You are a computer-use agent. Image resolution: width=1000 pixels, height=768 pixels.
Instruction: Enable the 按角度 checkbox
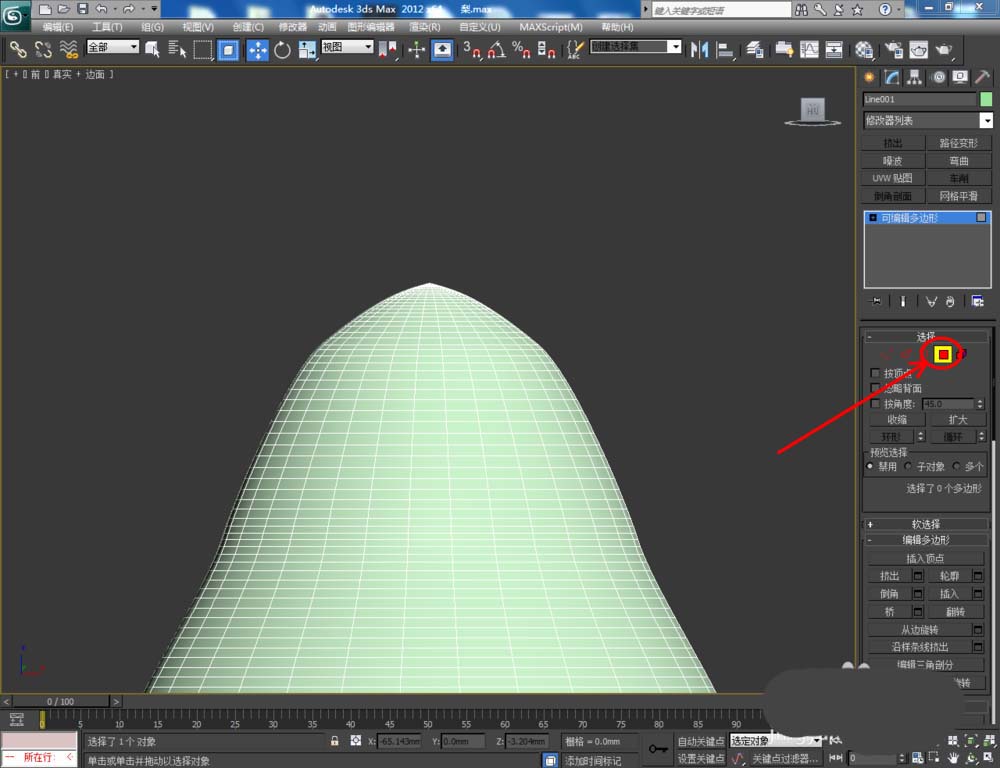[876, 404]
